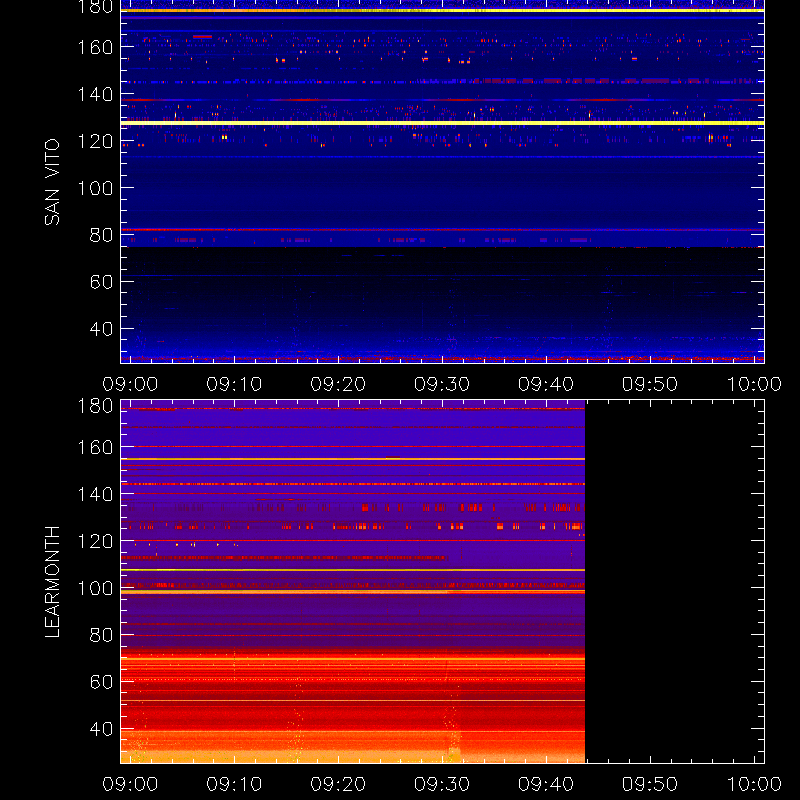
Task: Click 10:00 time label under LEARMONTH plot
Action: click(x=754, y=784)
